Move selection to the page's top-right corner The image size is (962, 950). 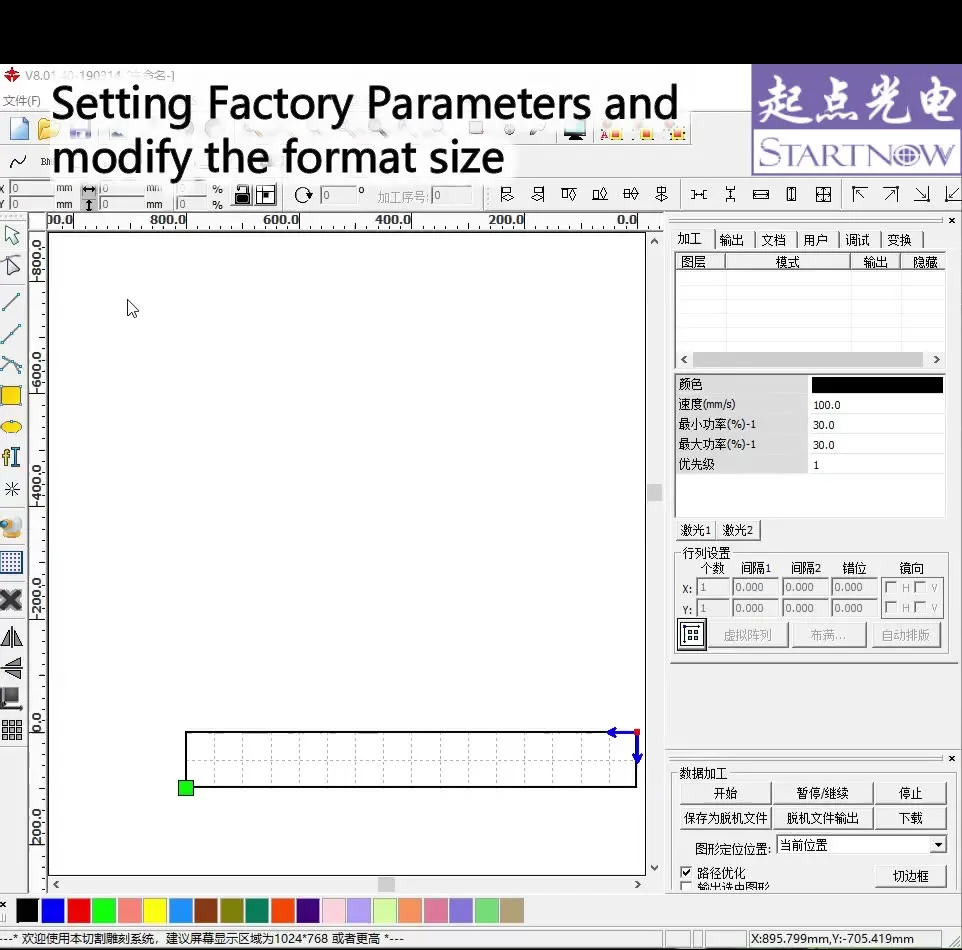pos(891,195)
